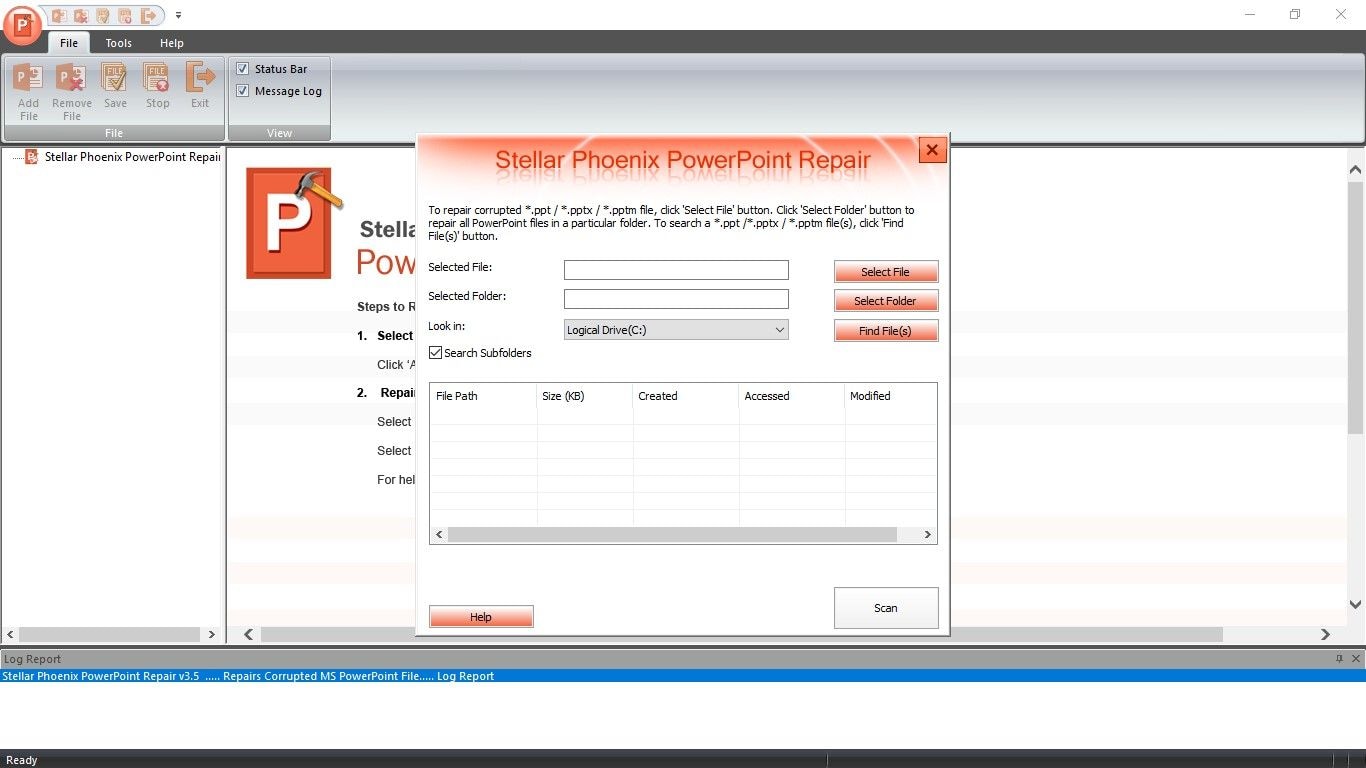Click Add File in the quick access toolbar
The image size is (1366, 768).
[59, 16]
